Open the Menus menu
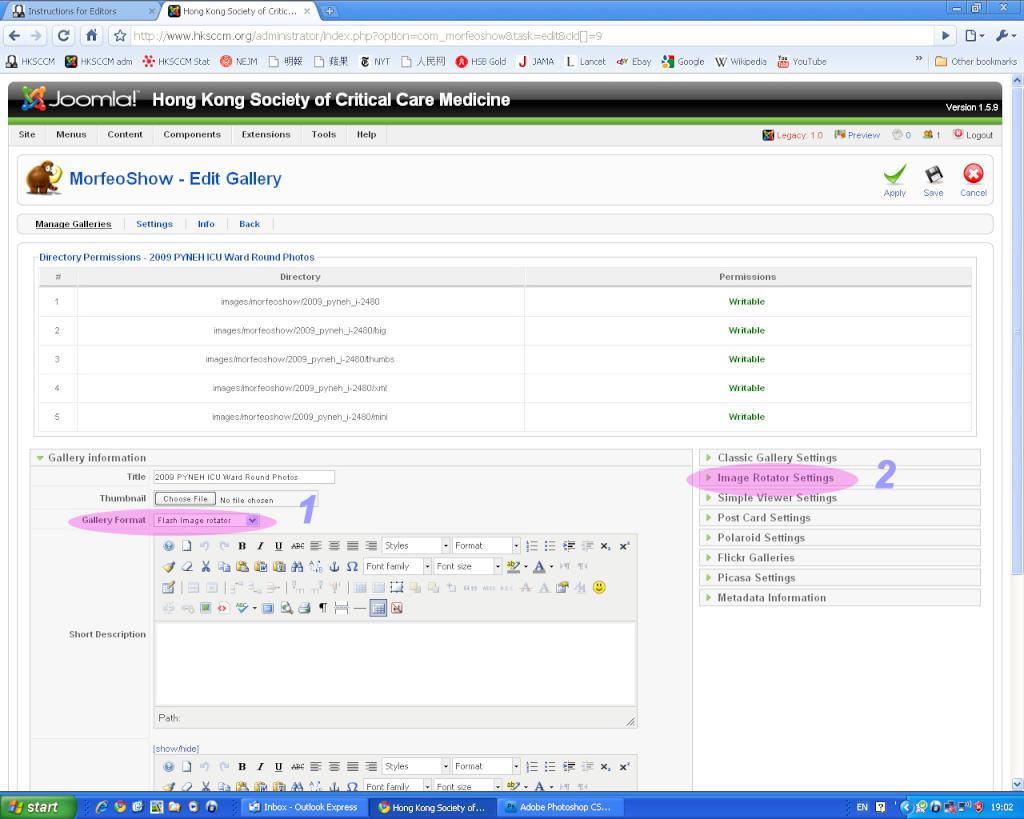 pos(71,135)
